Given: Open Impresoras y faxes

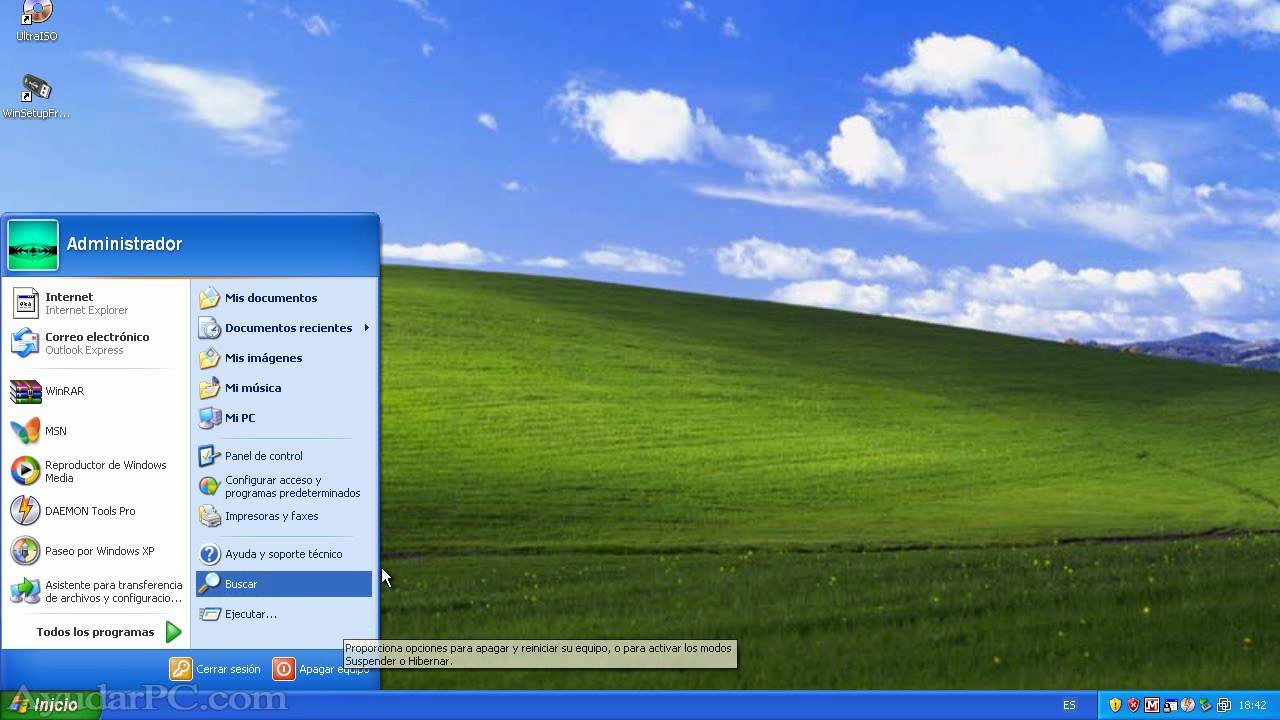Looking at the screenshot, I should [284, 516].
